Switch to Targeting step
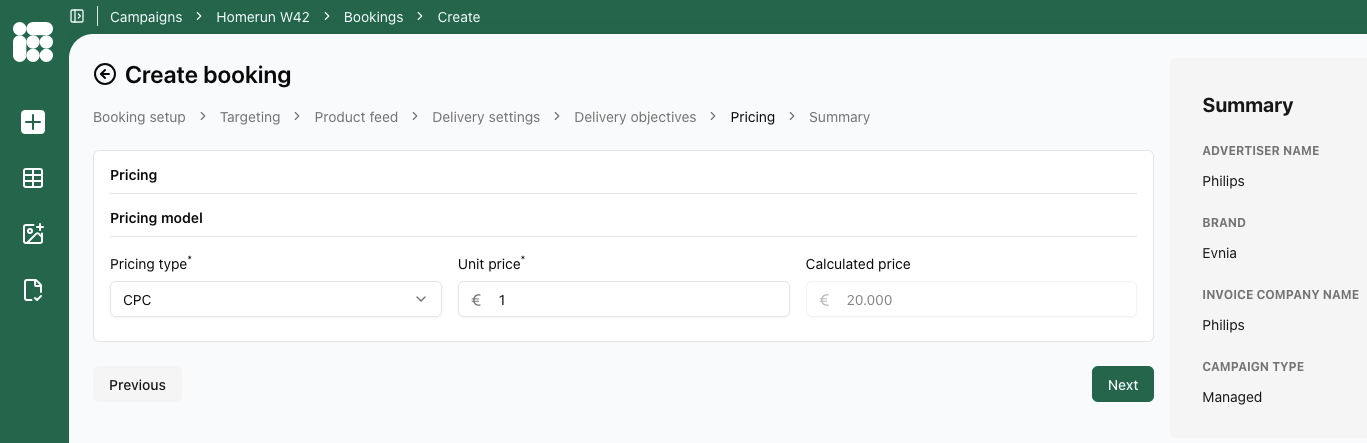 [x=250, y=117]
